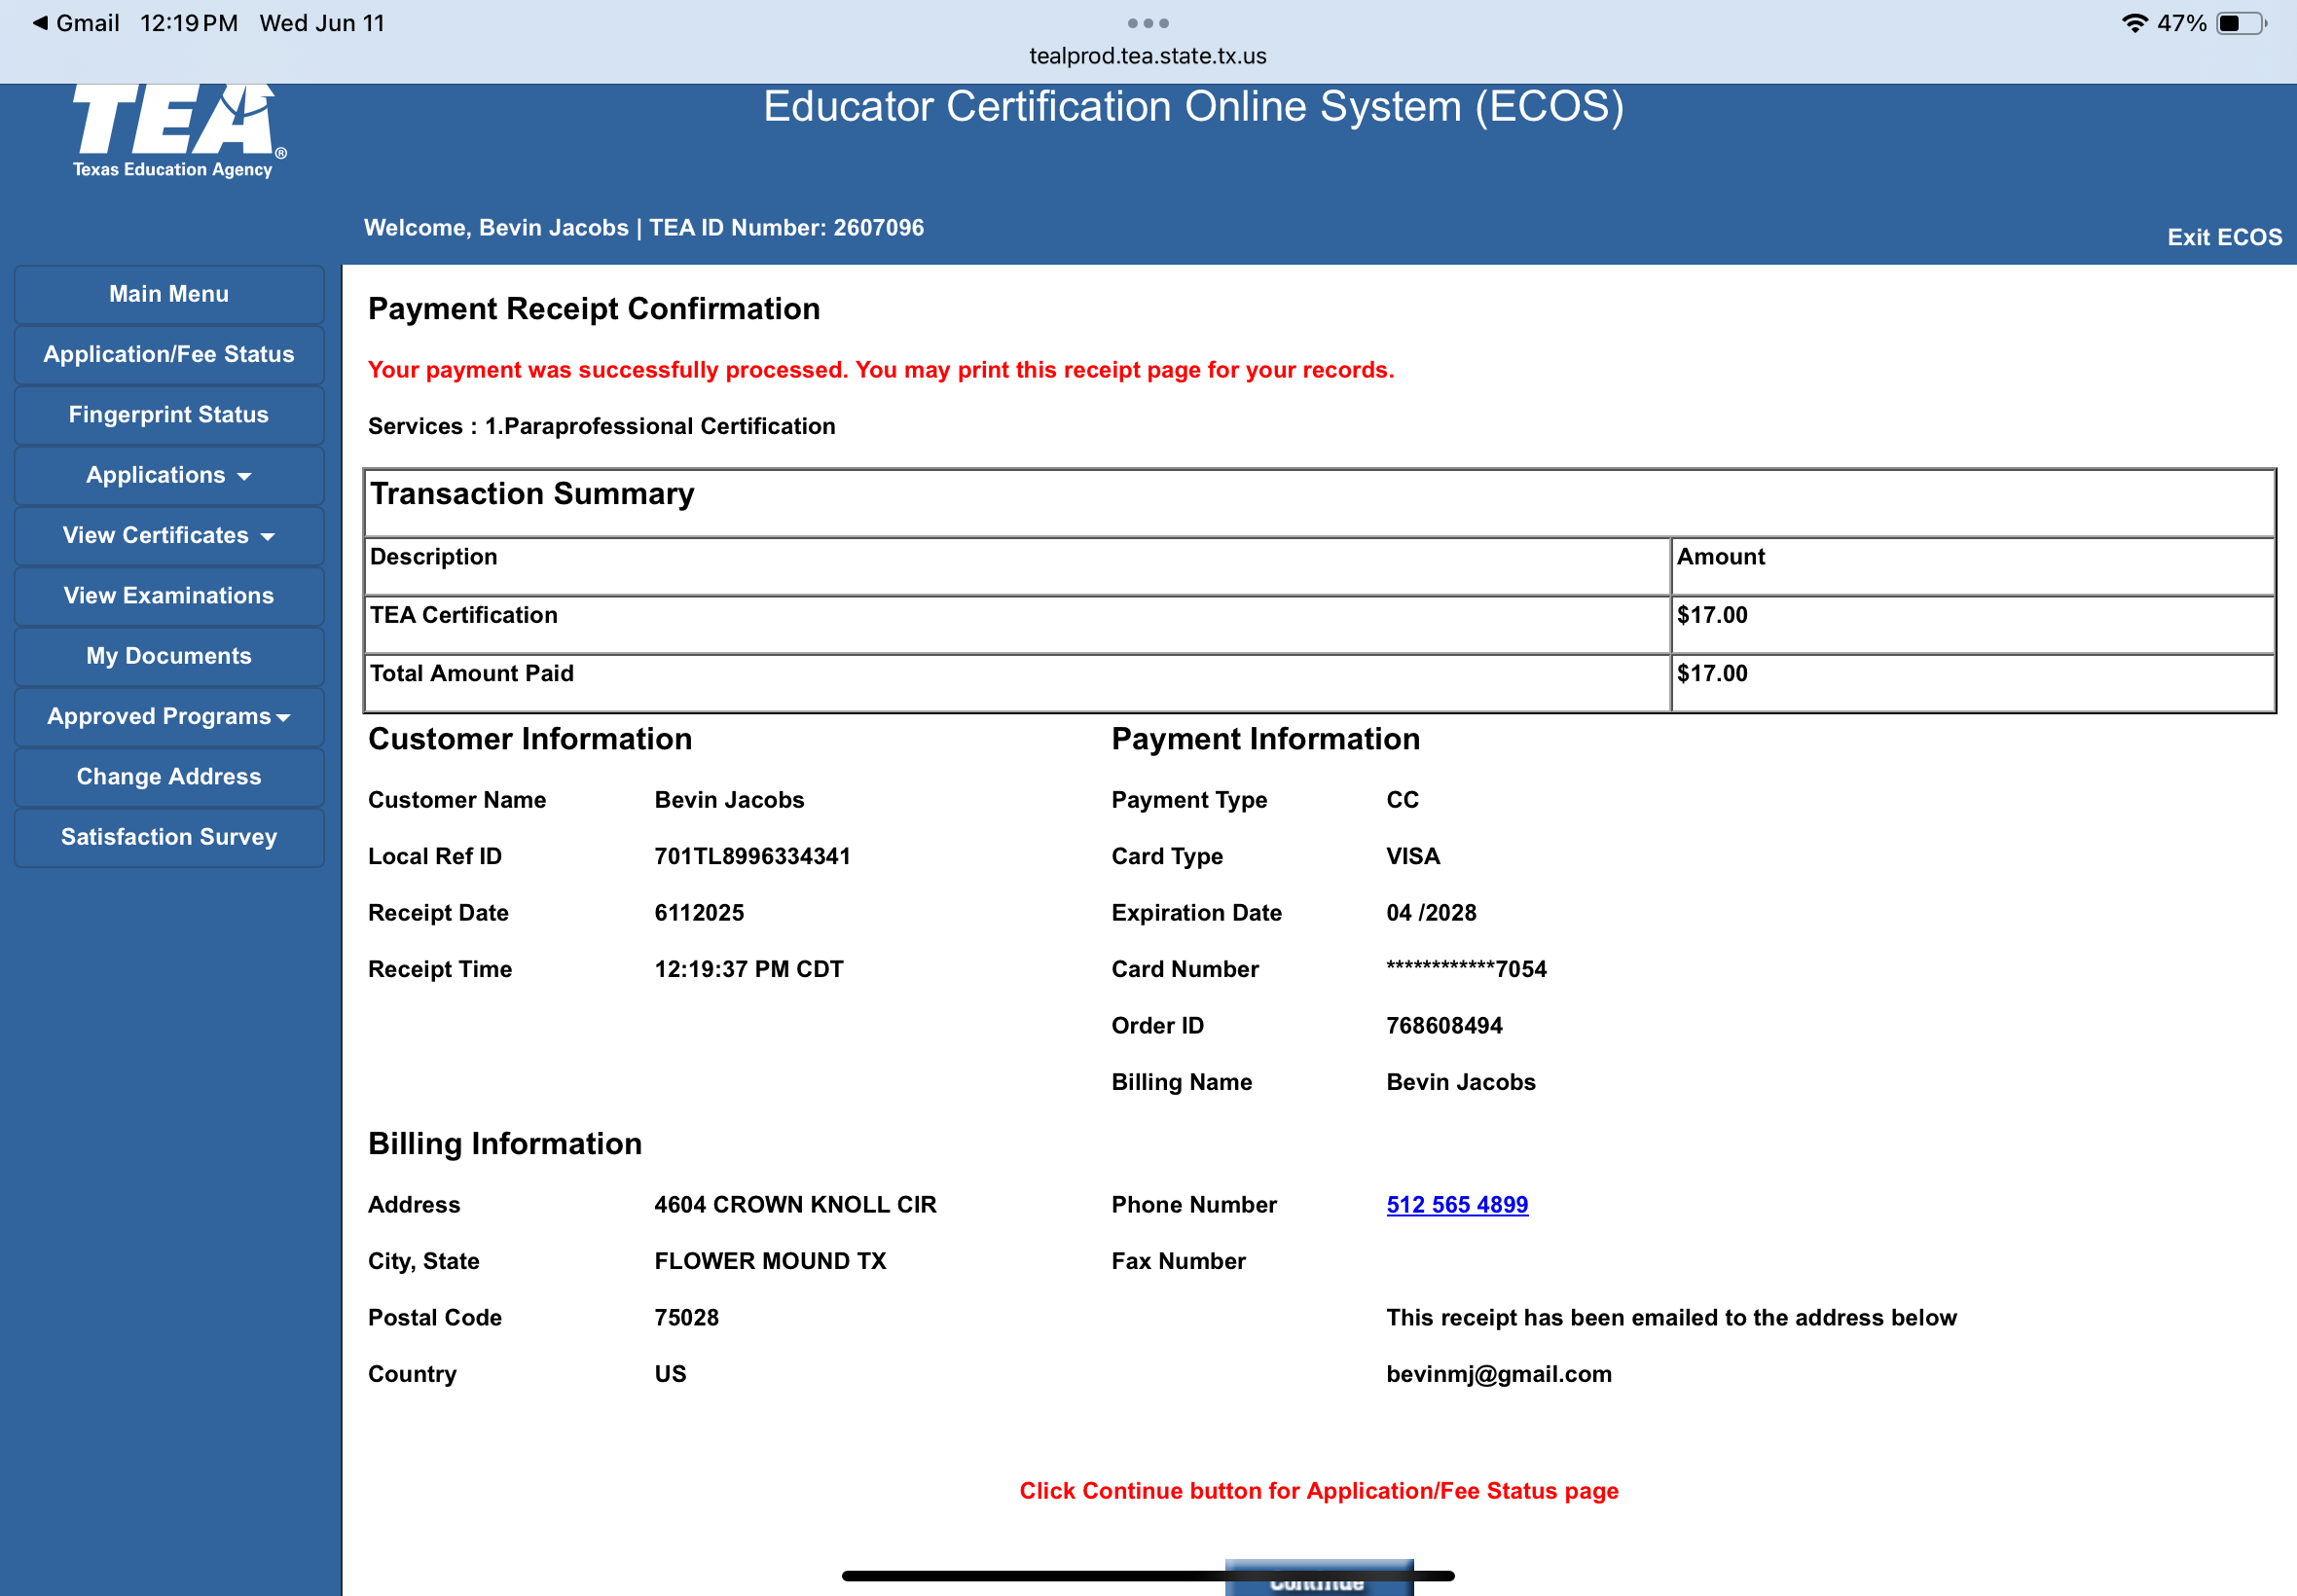Screen dimensions: 2297x1596
Task: Tap the battery indicator icon
Action: [2241, 23]
